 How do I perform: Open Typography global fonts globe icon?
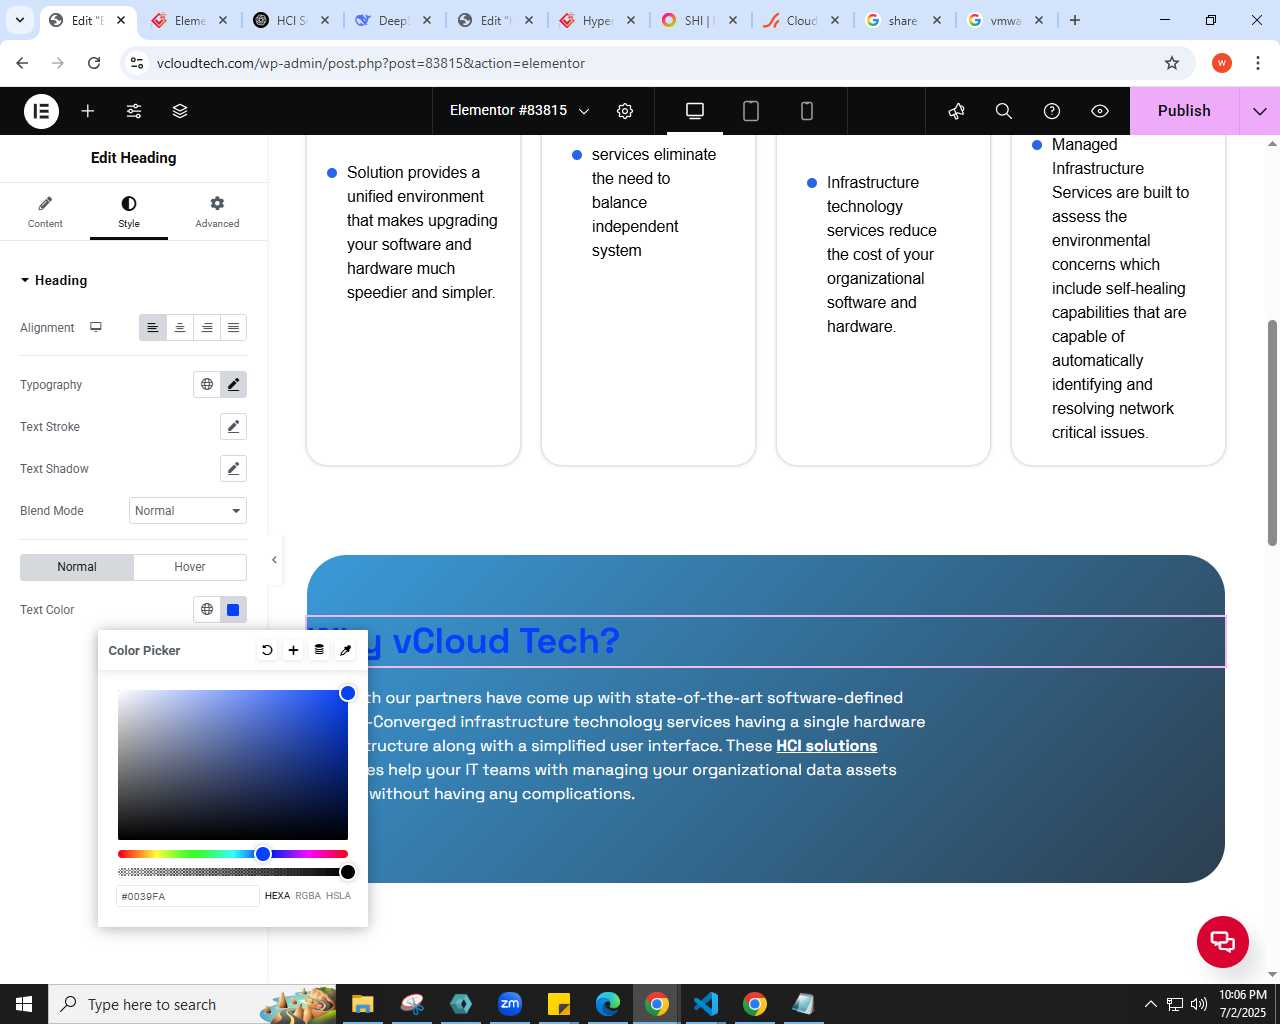pyautogui.click(x=207, y=384)
